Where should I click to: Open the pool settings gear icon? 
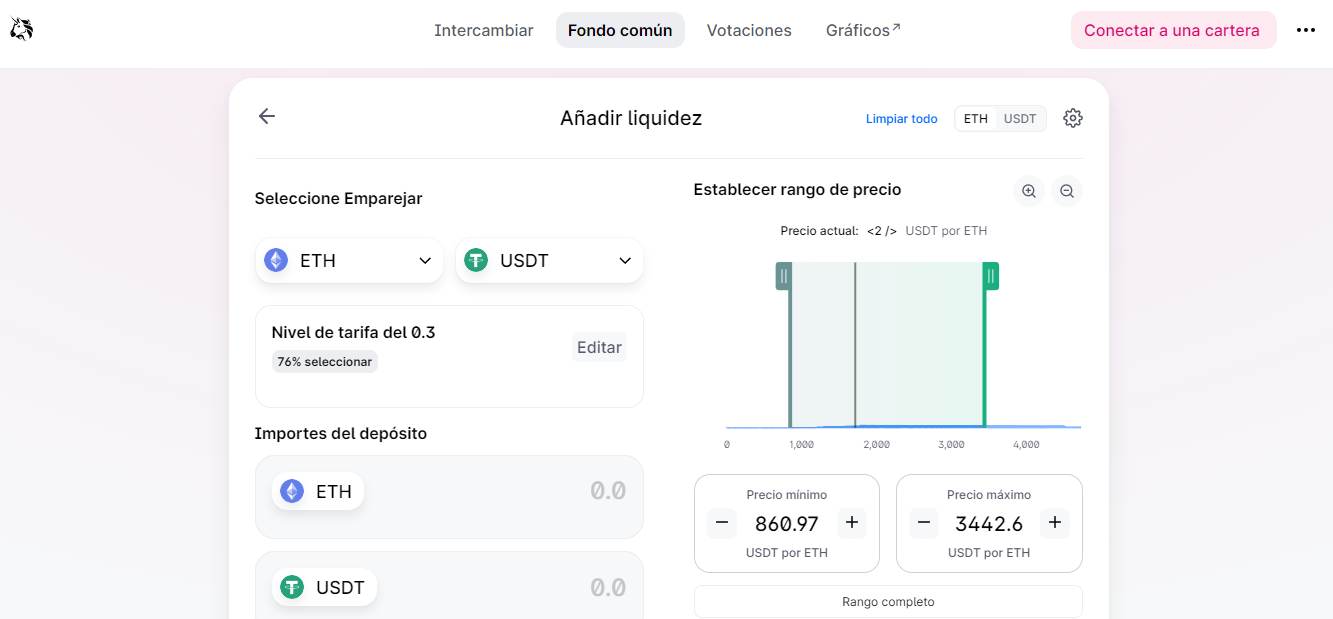(x=1073, y=118)
